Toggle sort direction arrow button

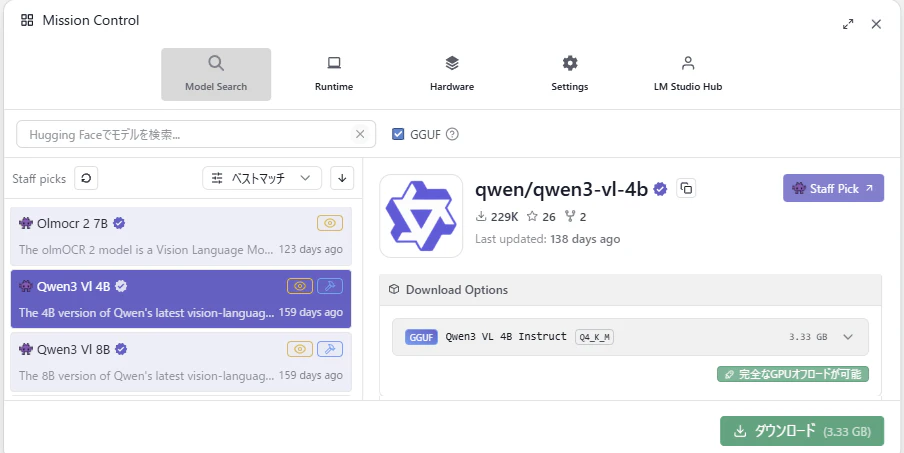(x=342, y=178)
